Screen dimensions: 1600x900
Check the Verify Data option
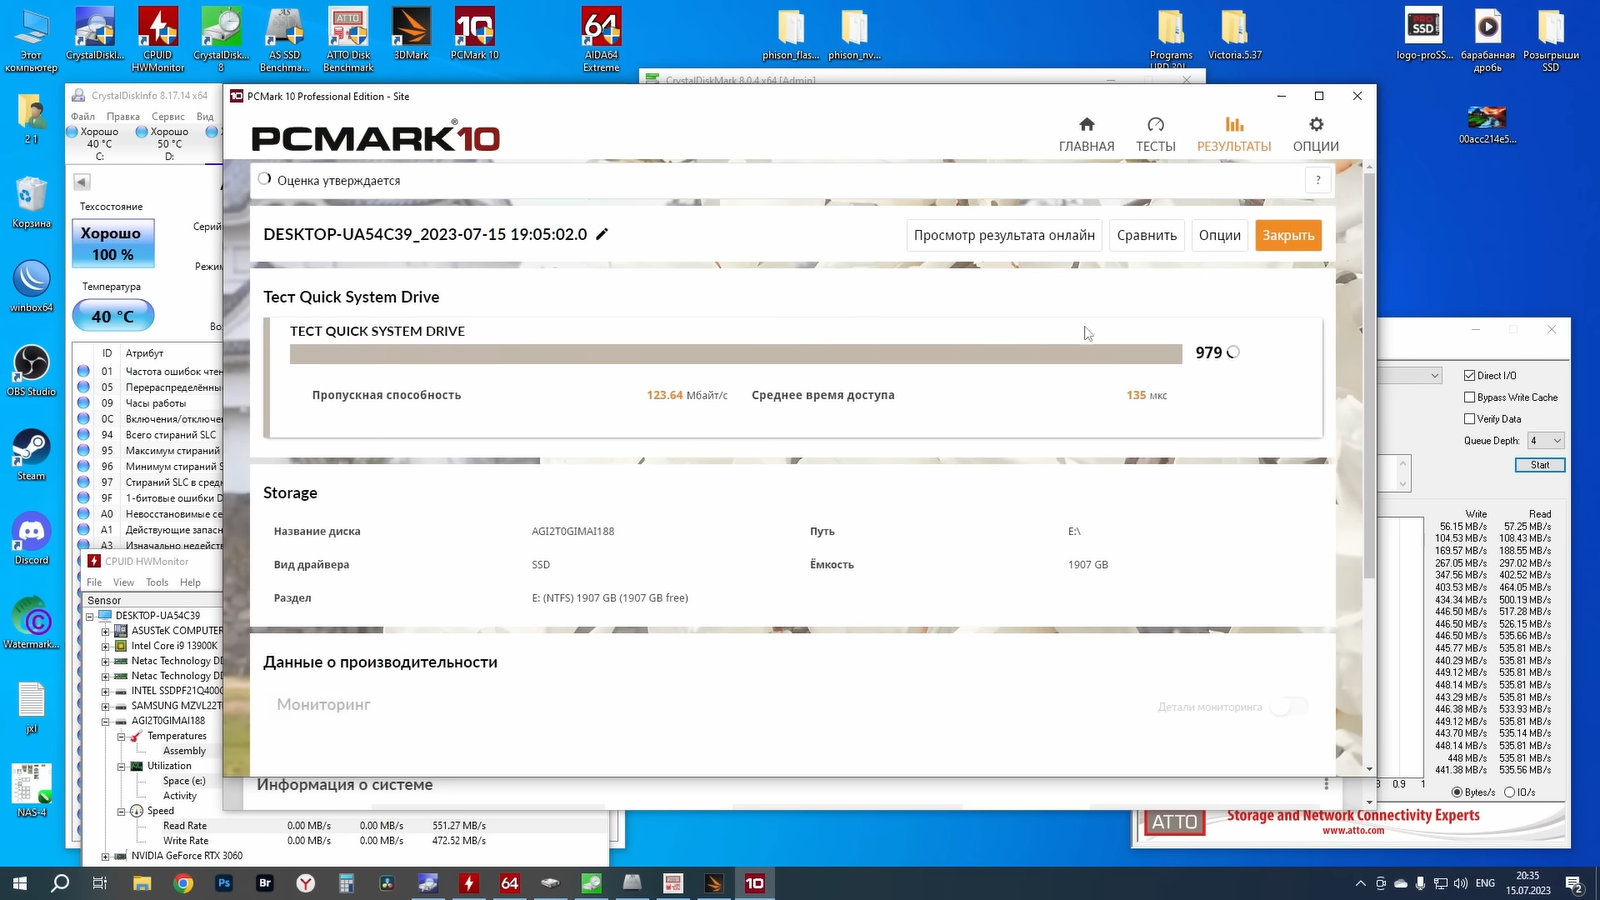pos(1470,419)
